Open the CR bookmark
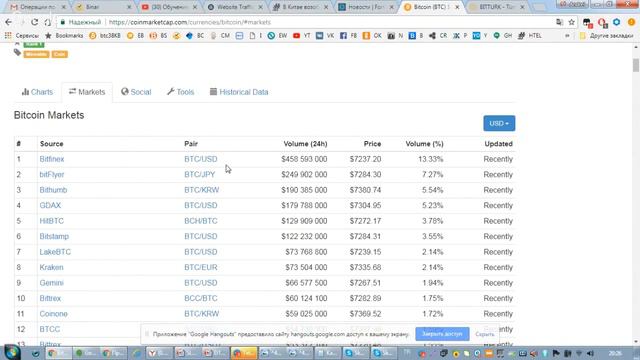The width and height of the screenshot is (640, 360). 438,36
